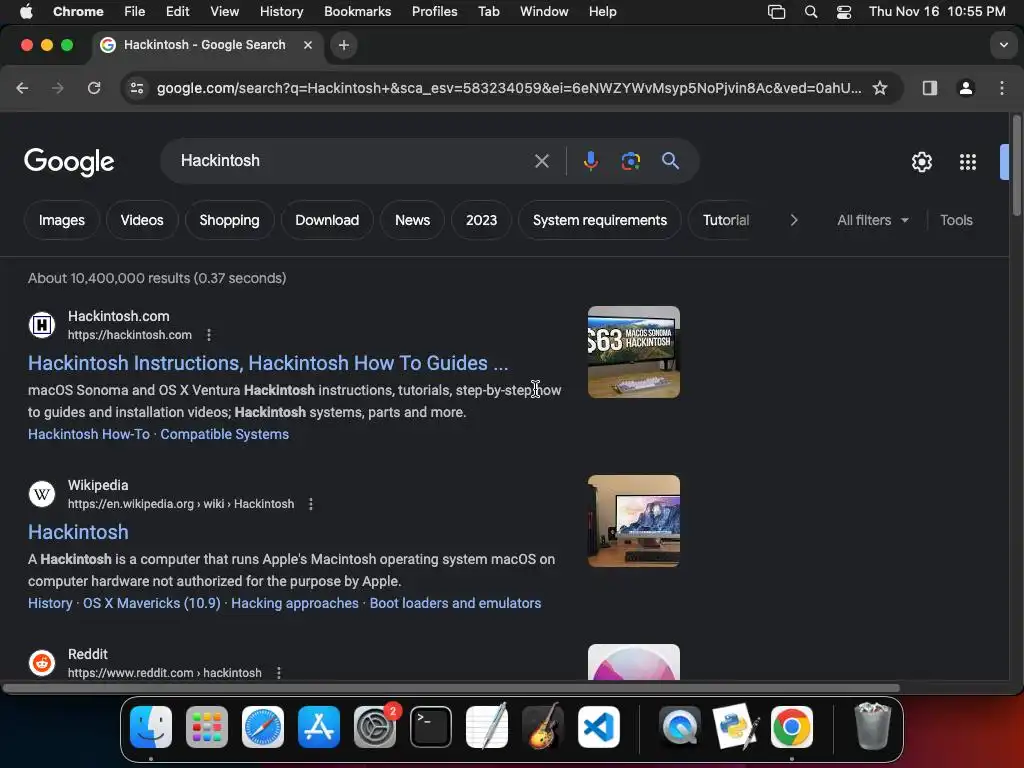The image size is (1024, 768).
Task: Select the 2023 filter chip
Action: 481,220
